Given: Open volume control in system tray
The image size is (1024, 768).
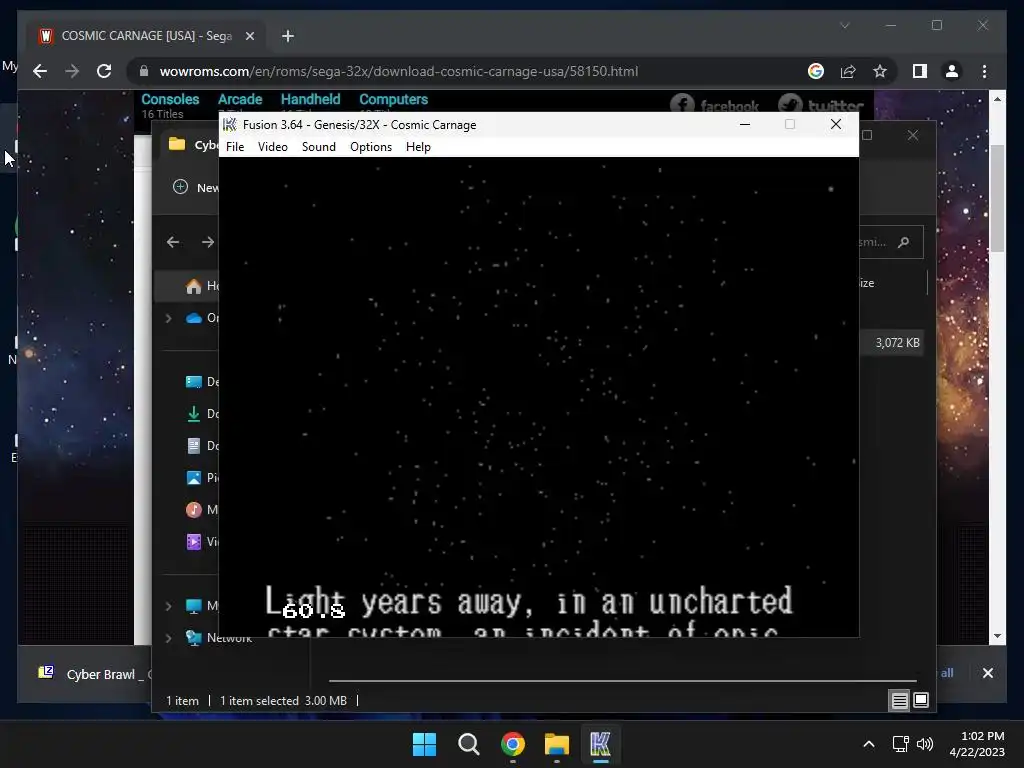Looking at the screenshot, I should click(x=925, y=744).
